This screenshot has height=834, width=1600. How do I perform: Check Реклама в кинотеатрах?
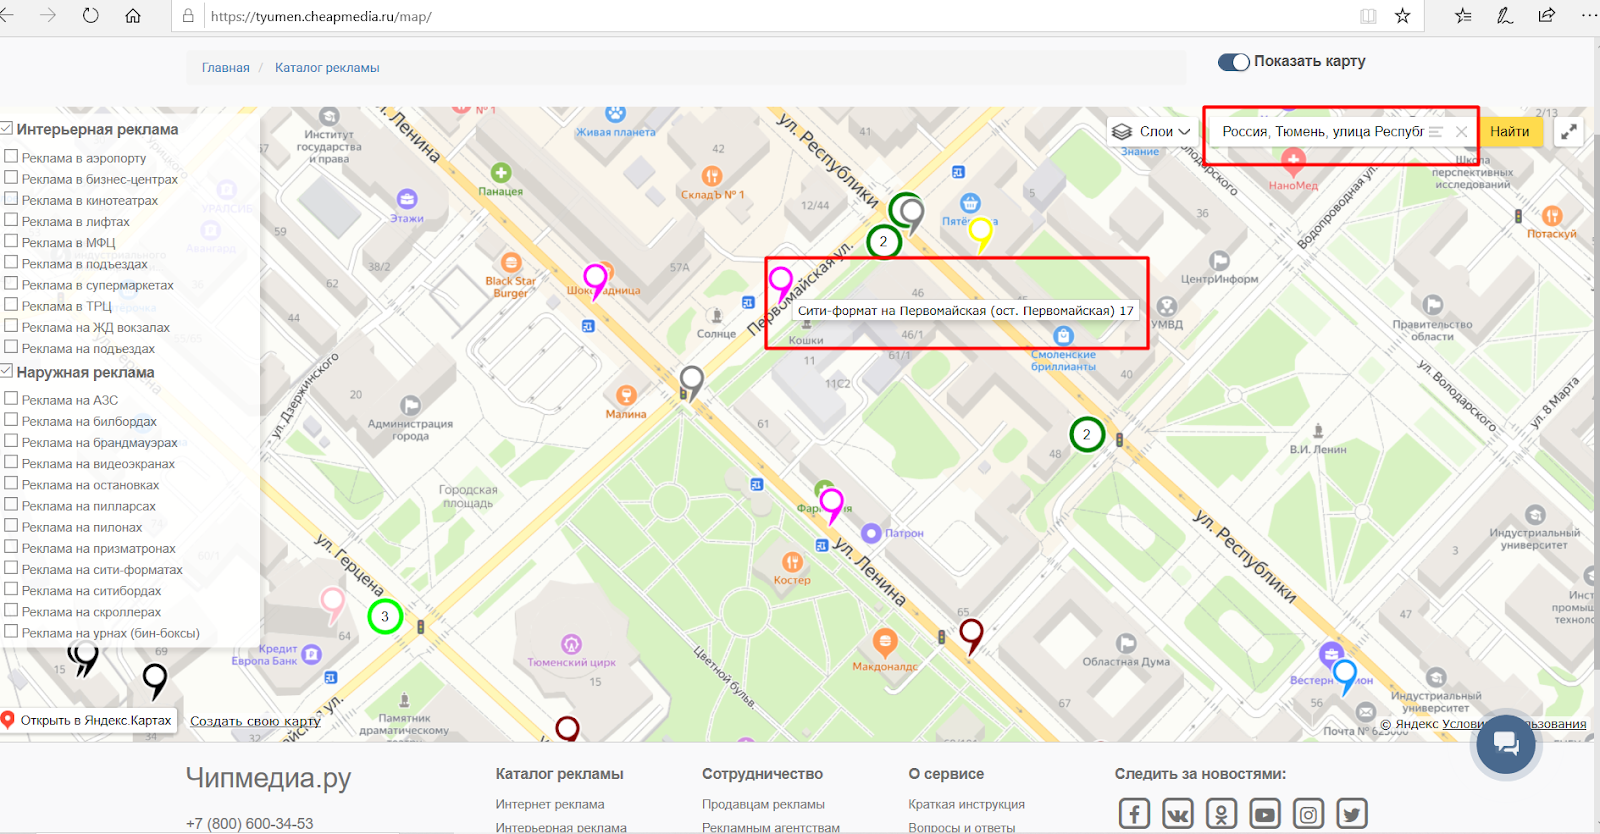click(x=12, y=198)
